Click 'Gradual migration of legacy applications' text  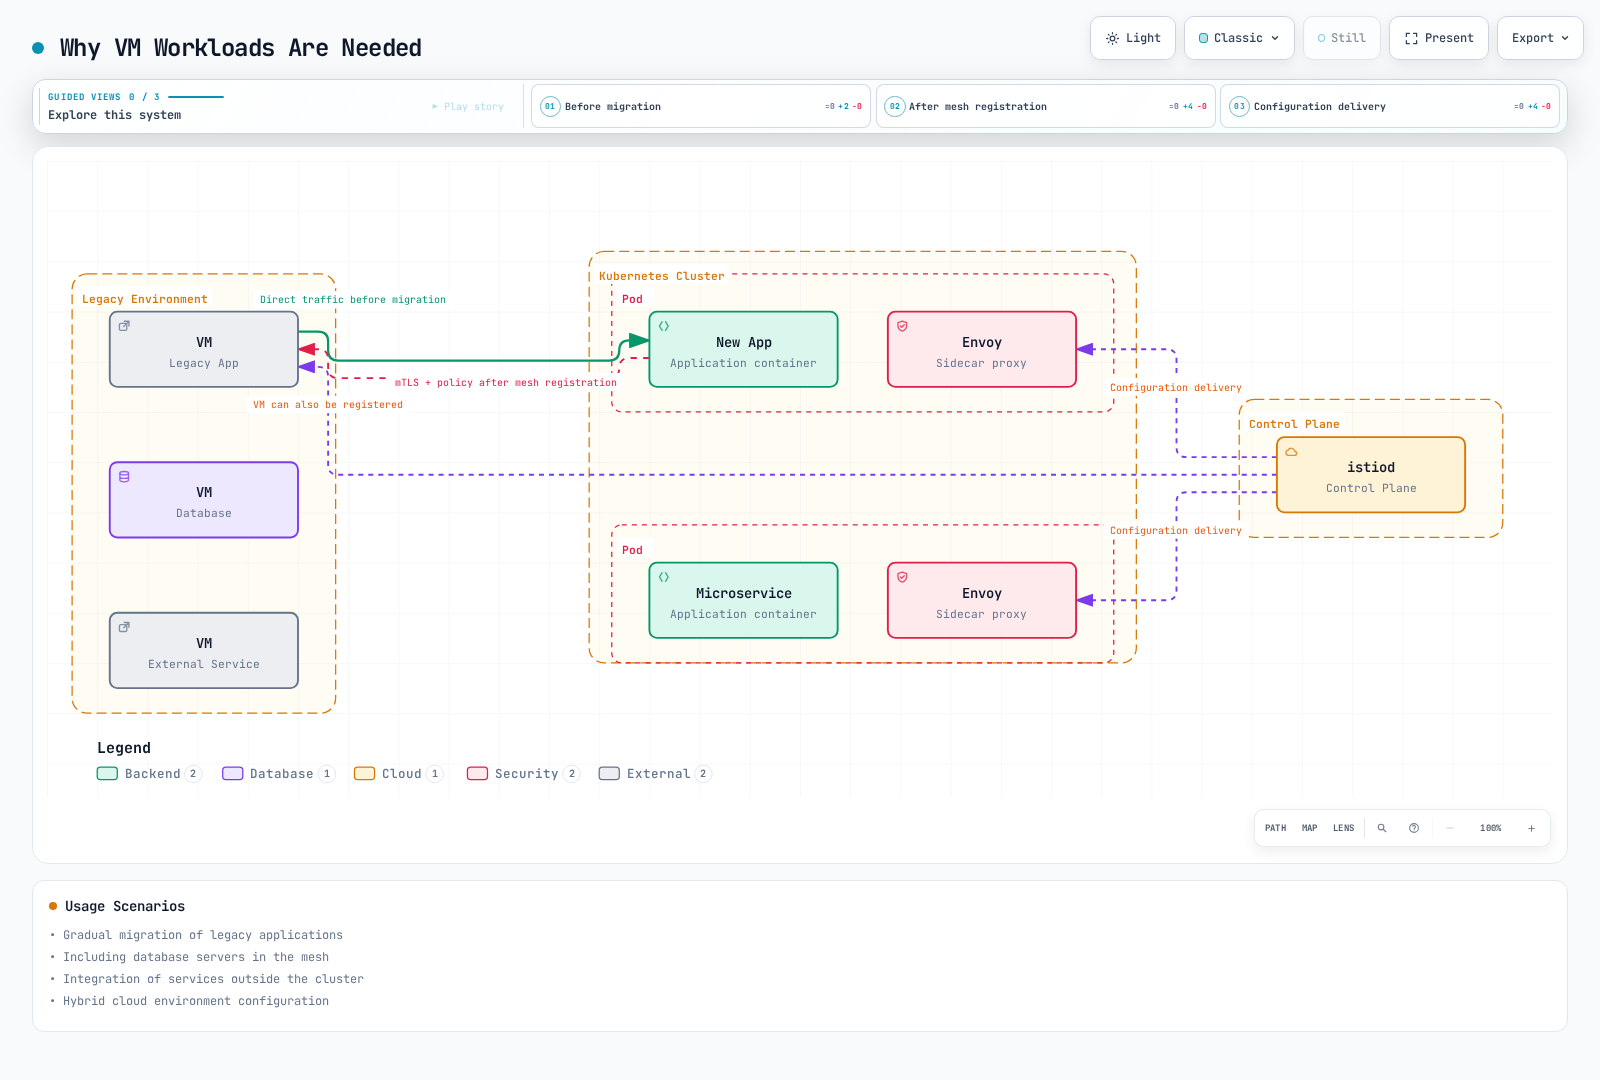(x=203, y=935)
